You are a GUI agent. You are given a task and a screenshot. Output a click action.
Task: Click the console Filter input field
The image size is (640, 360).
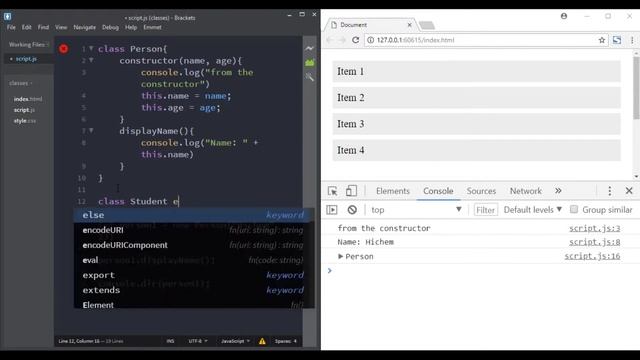coord(485,210)
